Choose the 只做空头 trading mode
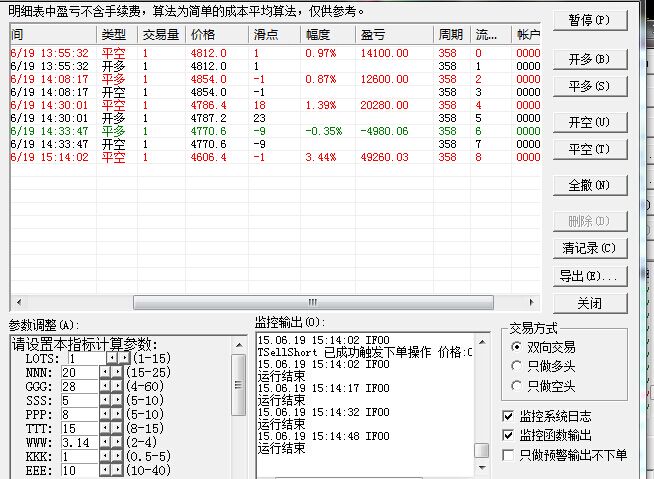 pos(516,385)
